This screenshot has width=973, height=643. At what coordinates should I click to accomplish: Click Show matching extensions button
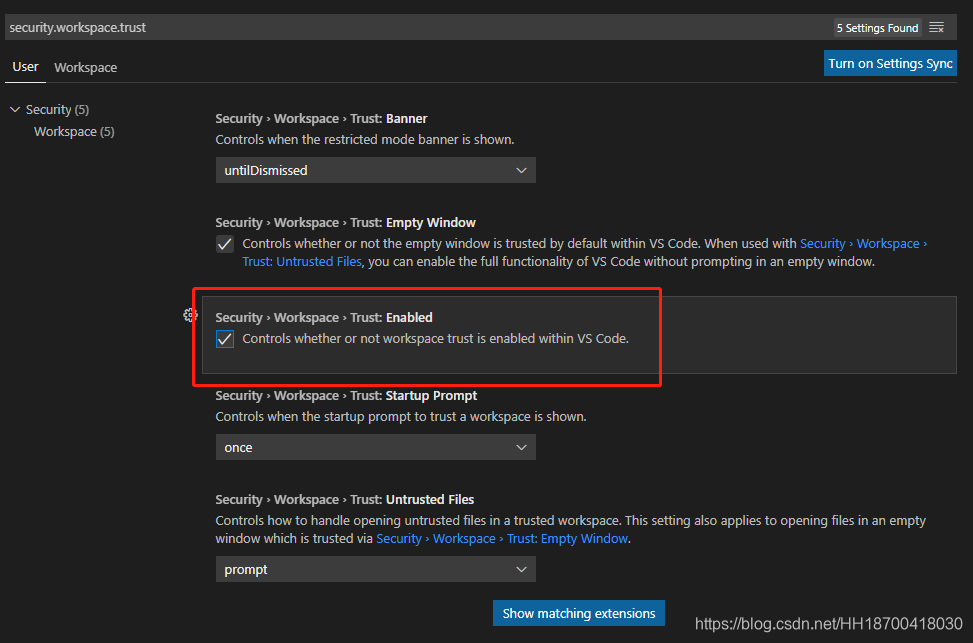coord(578,613)
